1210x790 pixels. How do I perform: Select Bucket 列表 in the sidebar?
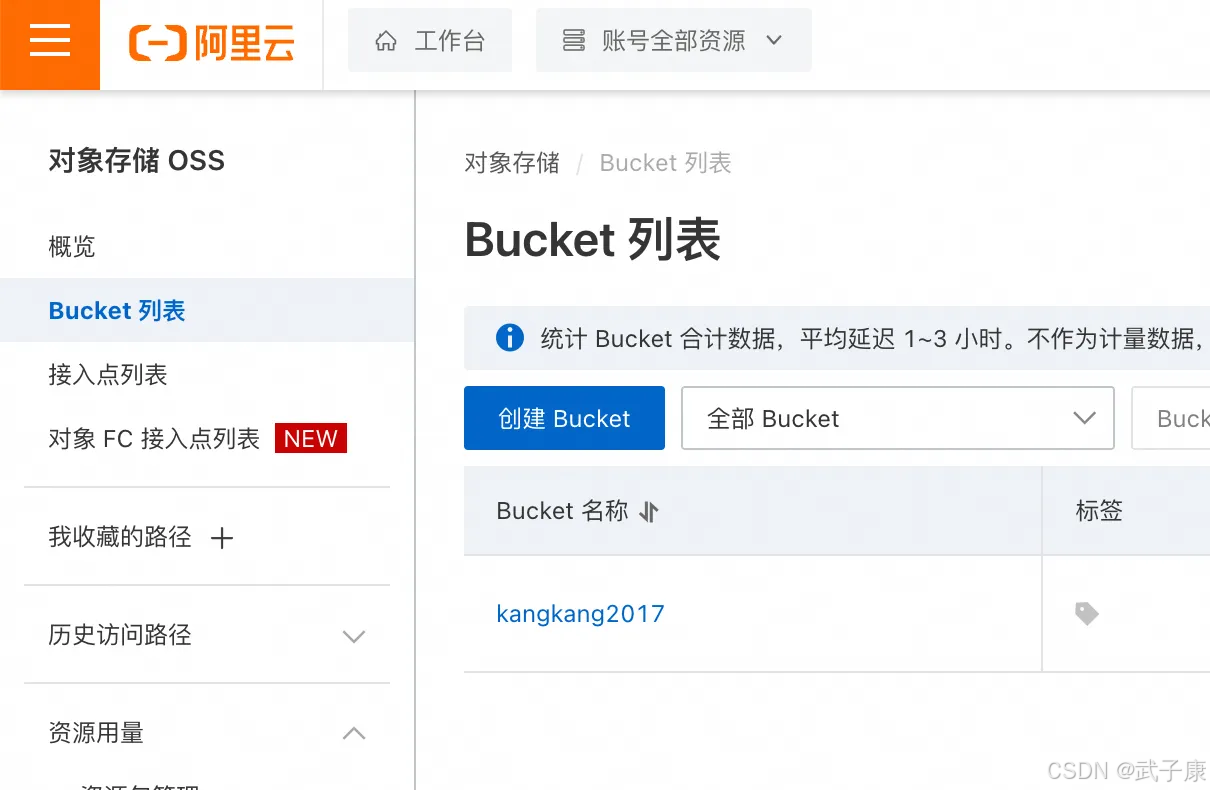(207, 310)
